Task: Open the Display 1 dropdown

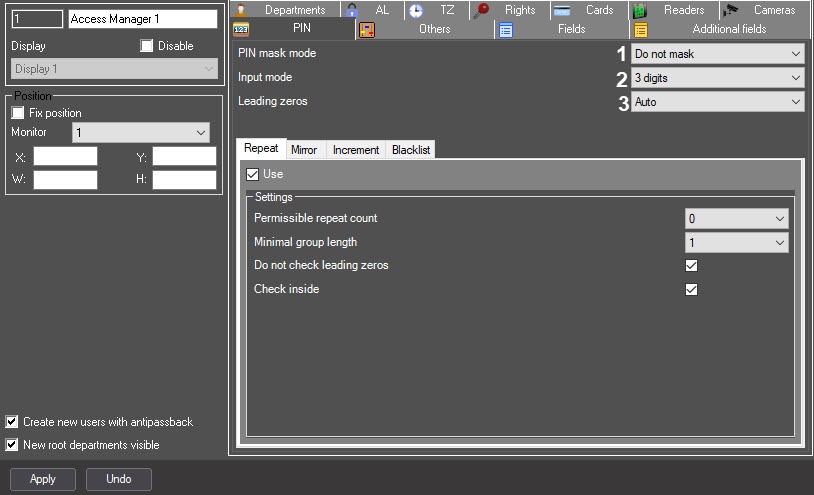Action: [114, 68]
